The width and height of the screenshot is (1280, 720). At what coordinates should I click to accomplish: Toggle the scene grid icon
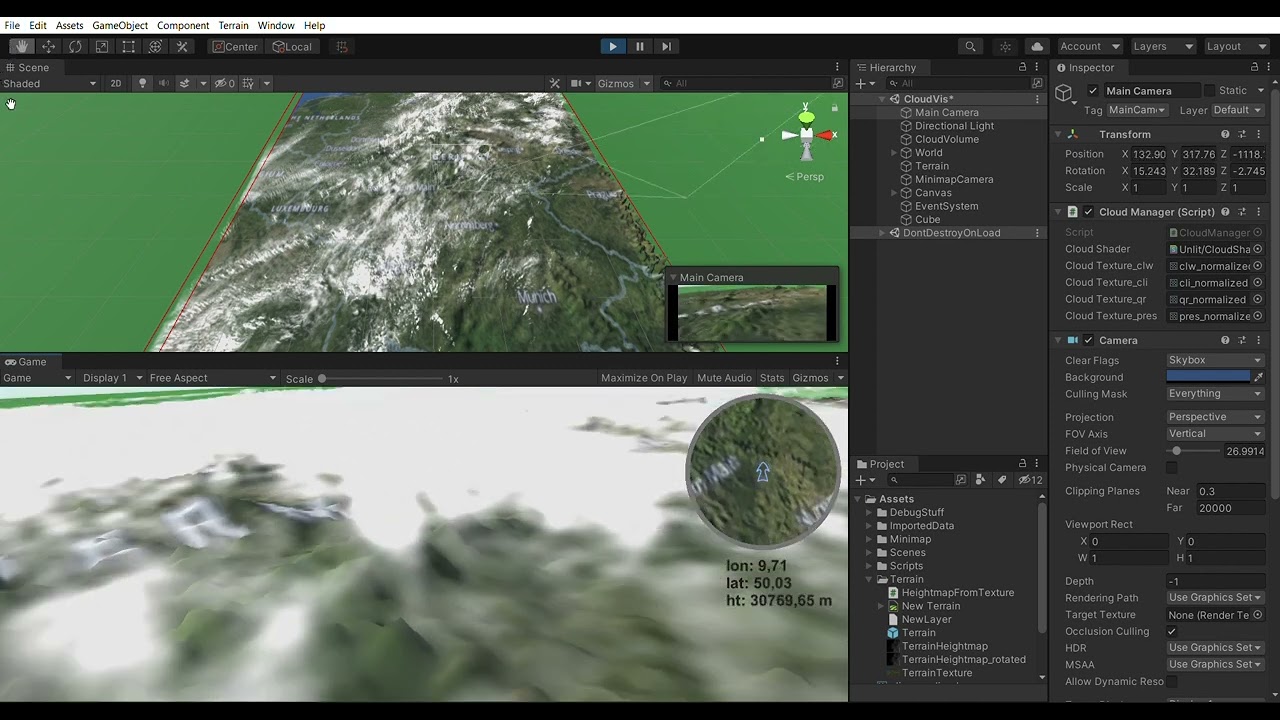pos(248,83)
